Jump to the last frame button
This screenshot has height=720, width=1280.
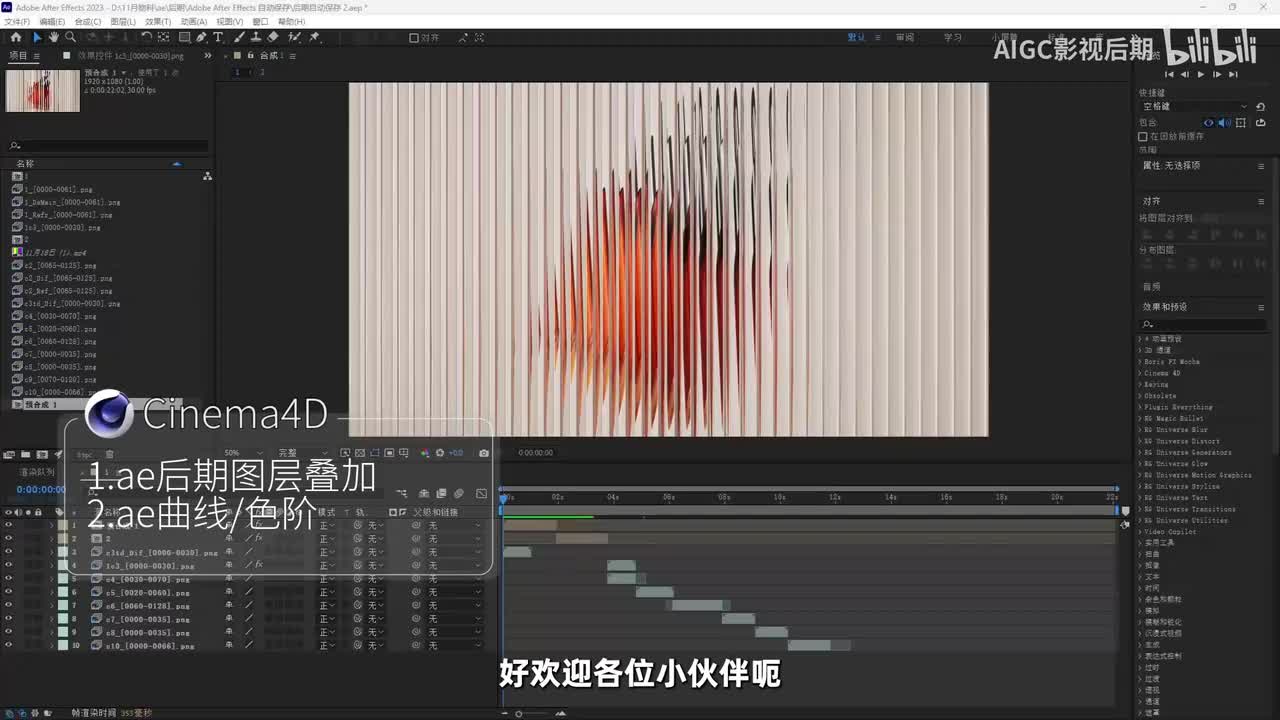tap(1233, 75)
